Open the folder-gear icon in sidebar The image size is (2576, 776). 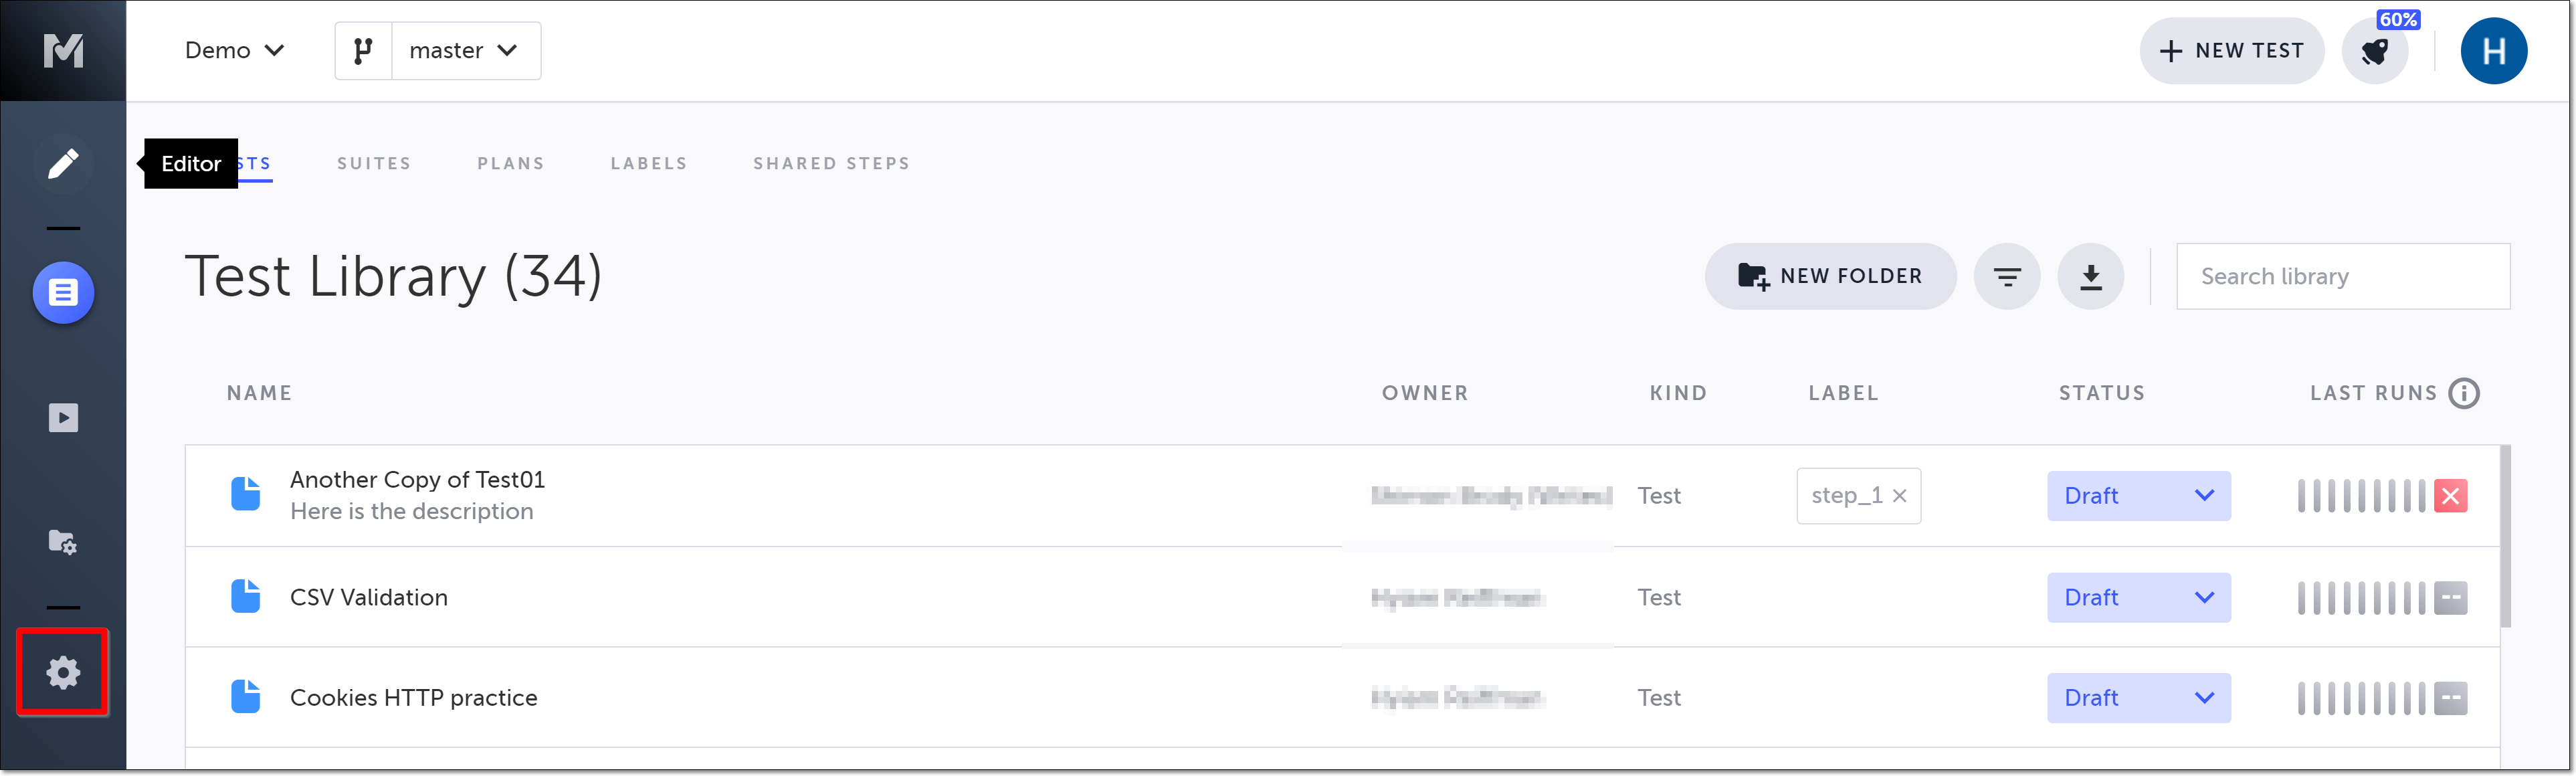63,542
